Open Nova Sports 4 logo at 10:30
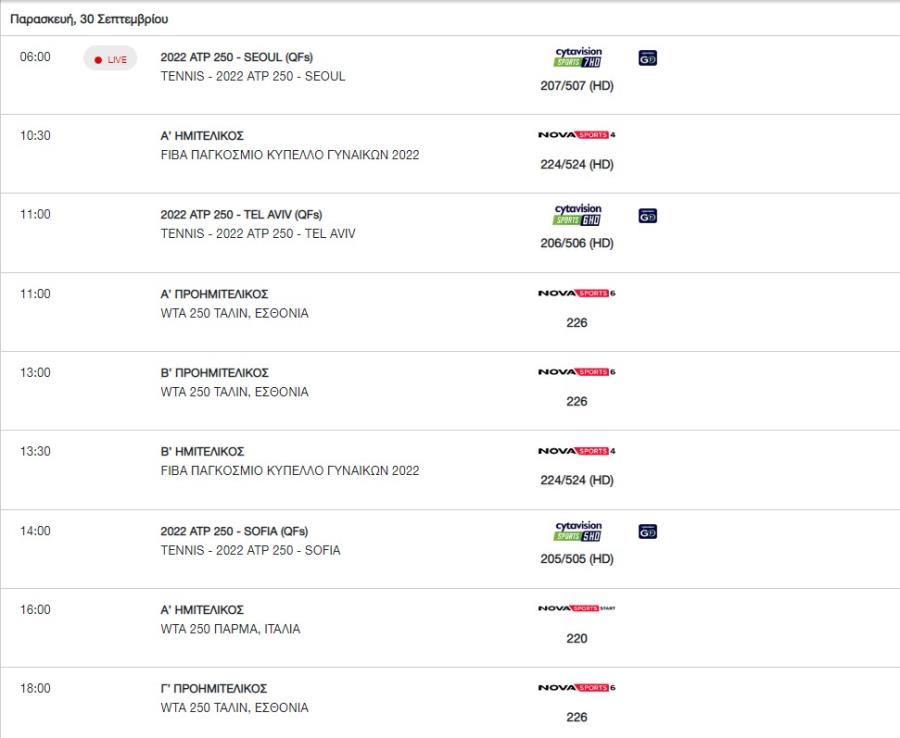 (x=576, y=135)
